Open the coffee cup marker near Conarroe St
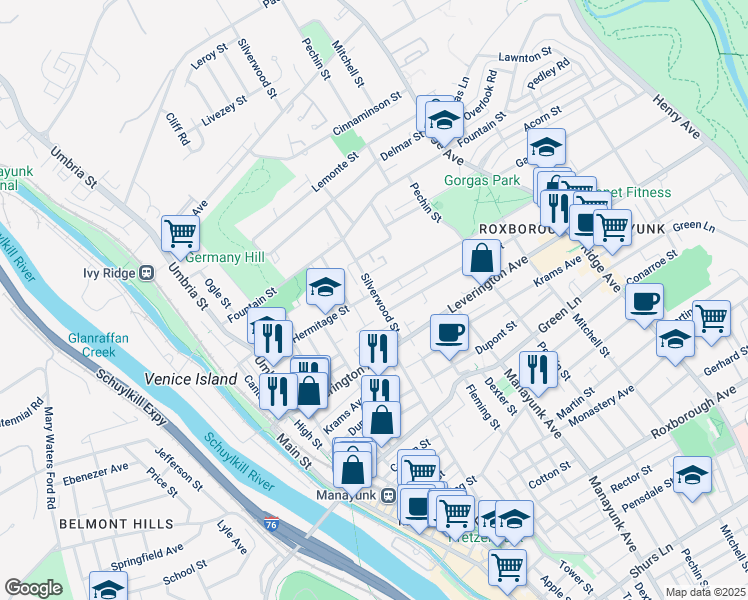This screenshot has height=600, width=748. (x=644, y=302)
